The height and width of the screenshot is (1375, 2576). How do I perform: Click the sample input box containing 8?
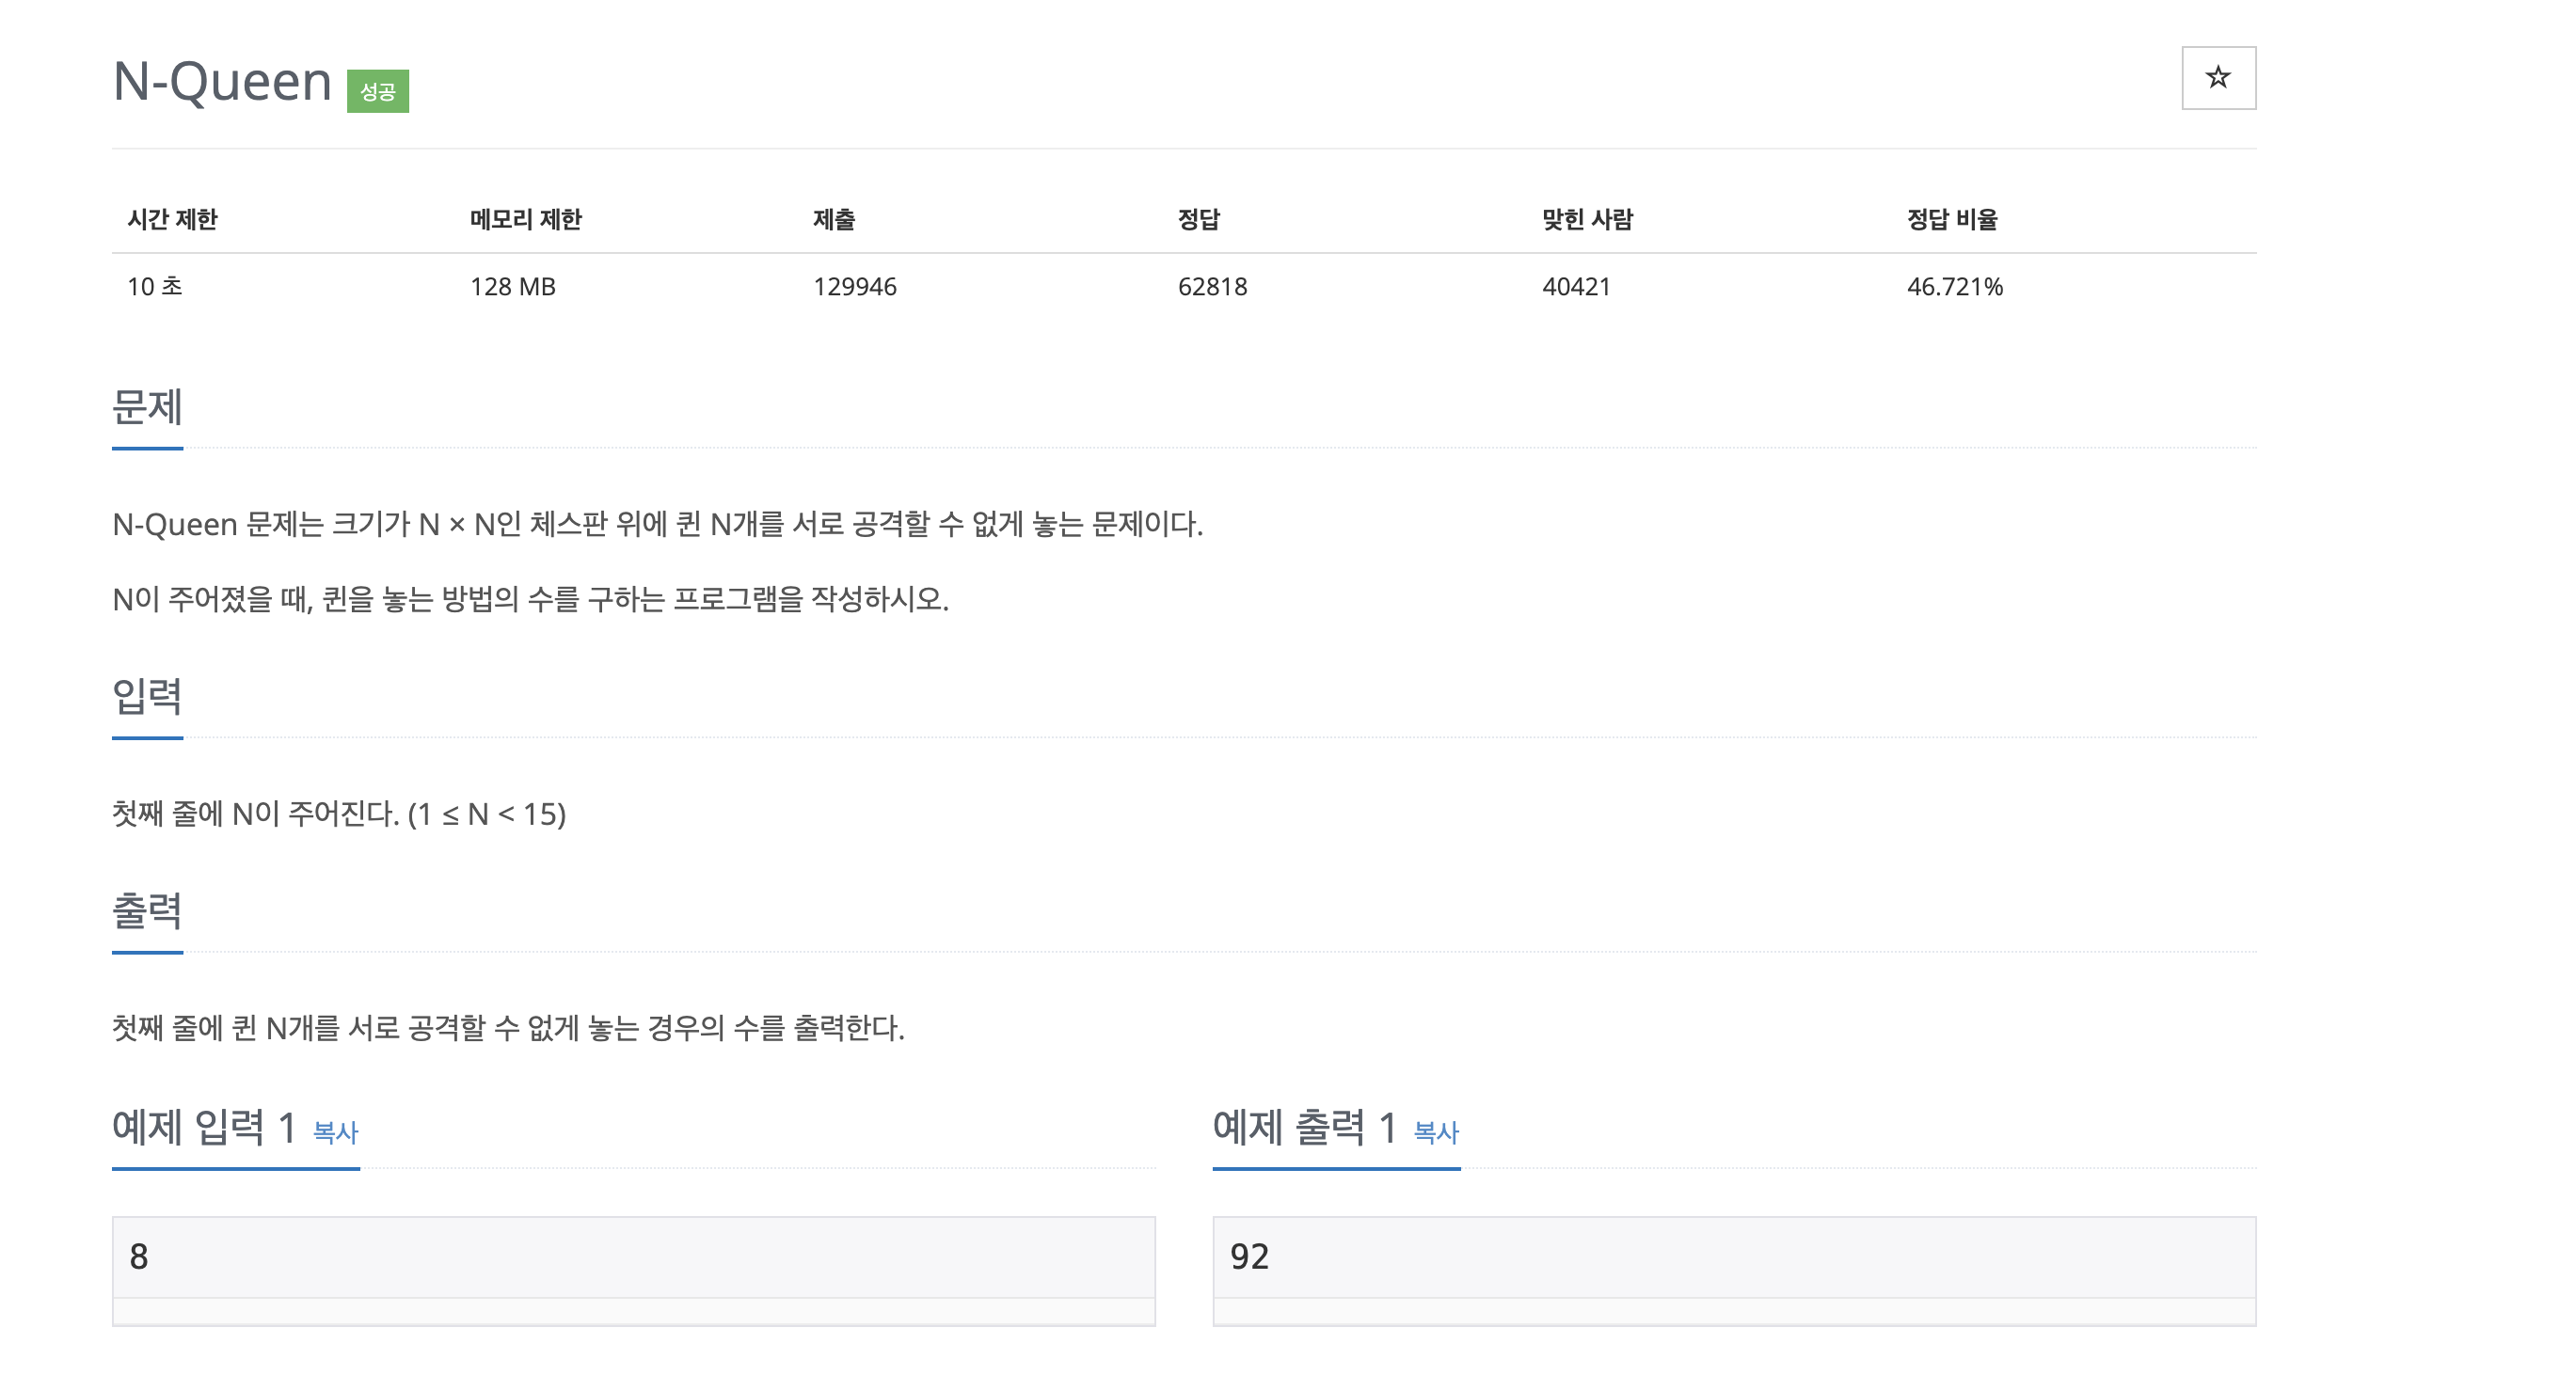[x=633, y=1257]
